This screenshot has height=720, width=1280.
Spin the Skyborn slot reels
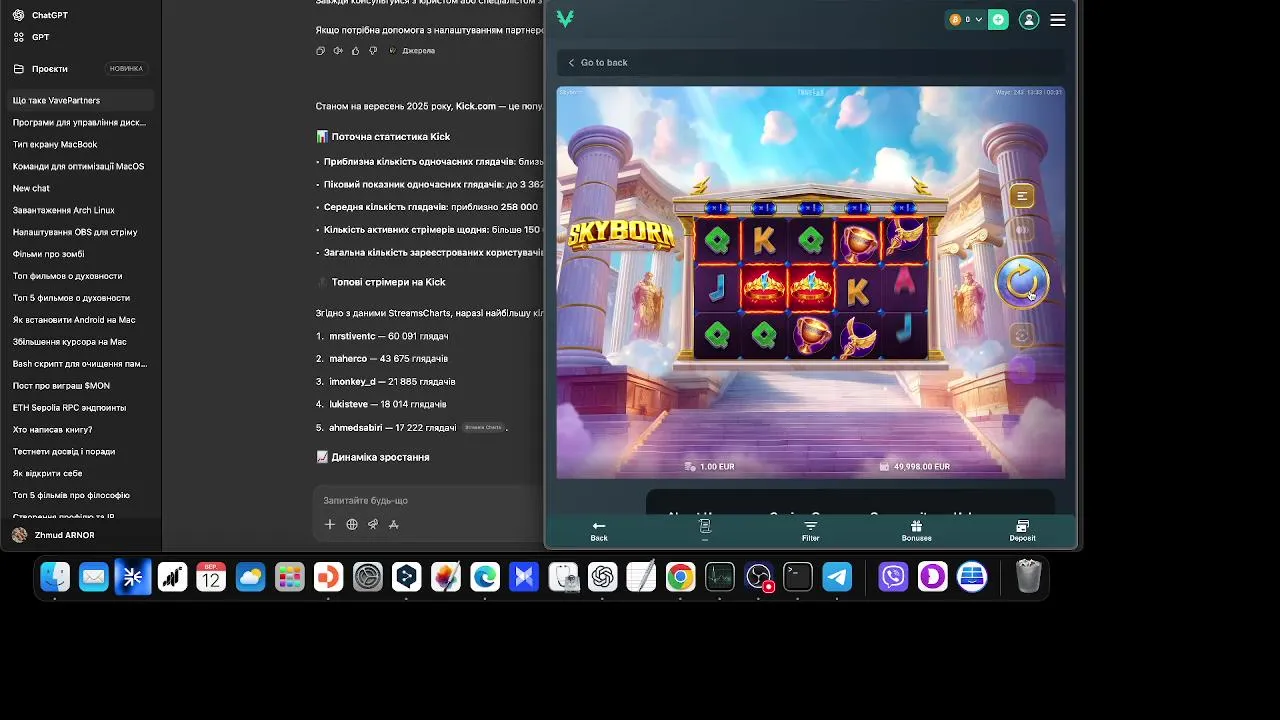pos(1022,282)
